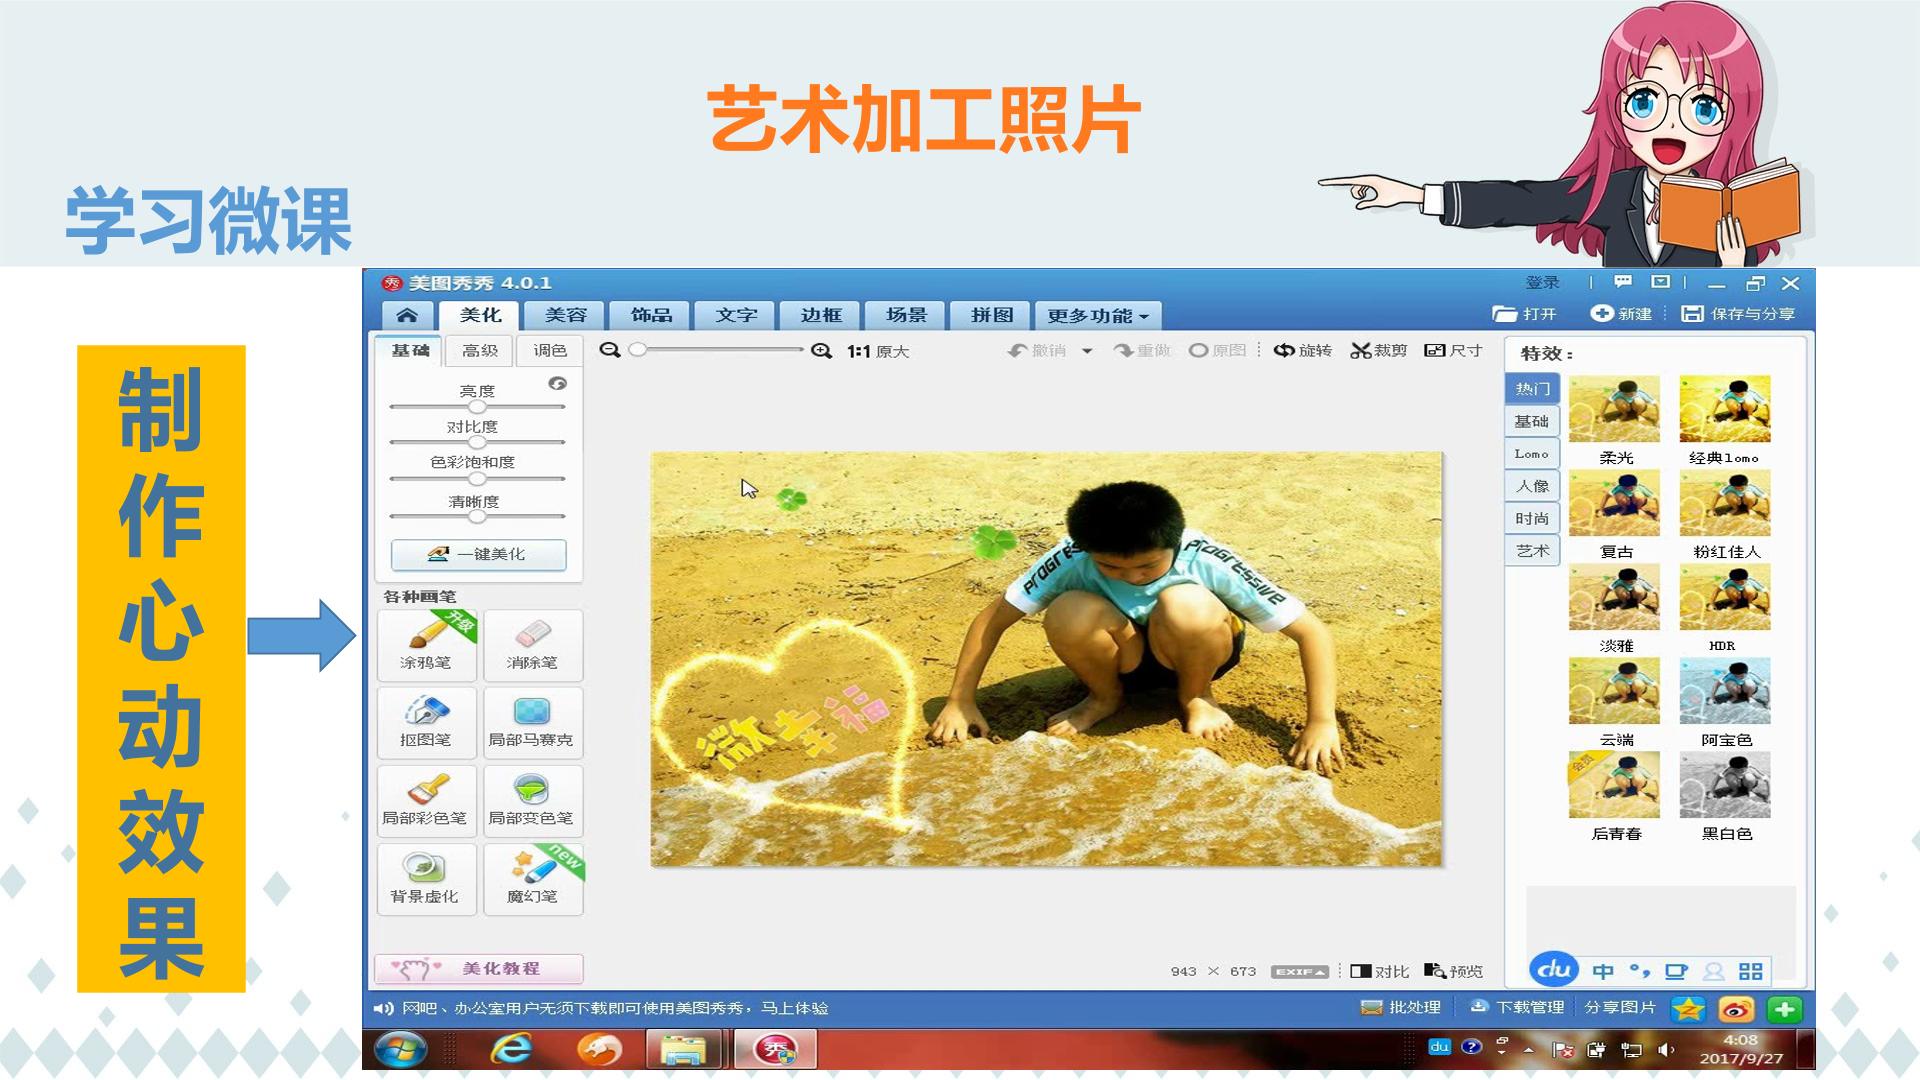Click the 裁剪 crop tool

[x=1379, y=350]
